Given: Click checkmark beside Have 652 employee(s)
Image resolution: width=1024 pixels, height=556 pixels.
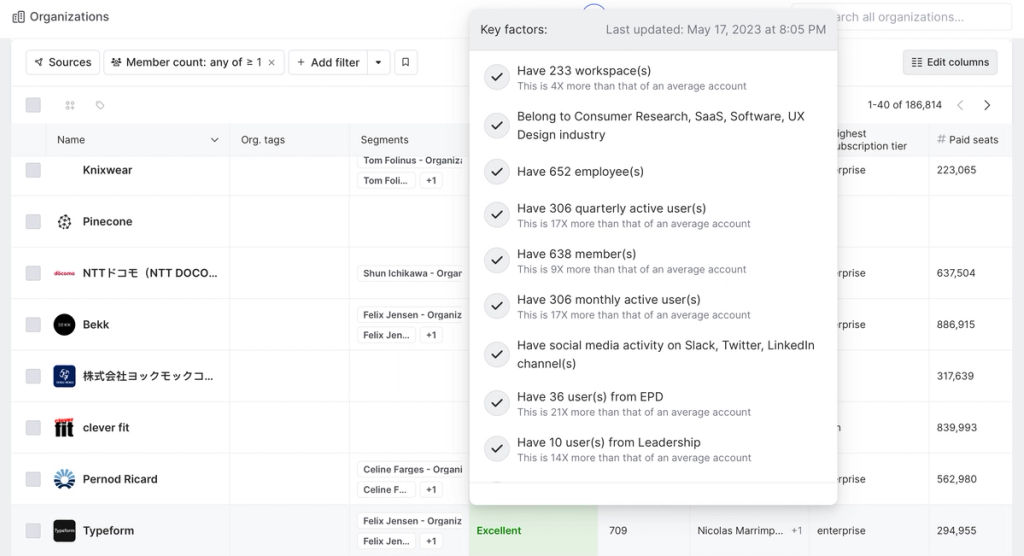Looking at the screenshot, I should pyautogui.click(x=497, y=172).
